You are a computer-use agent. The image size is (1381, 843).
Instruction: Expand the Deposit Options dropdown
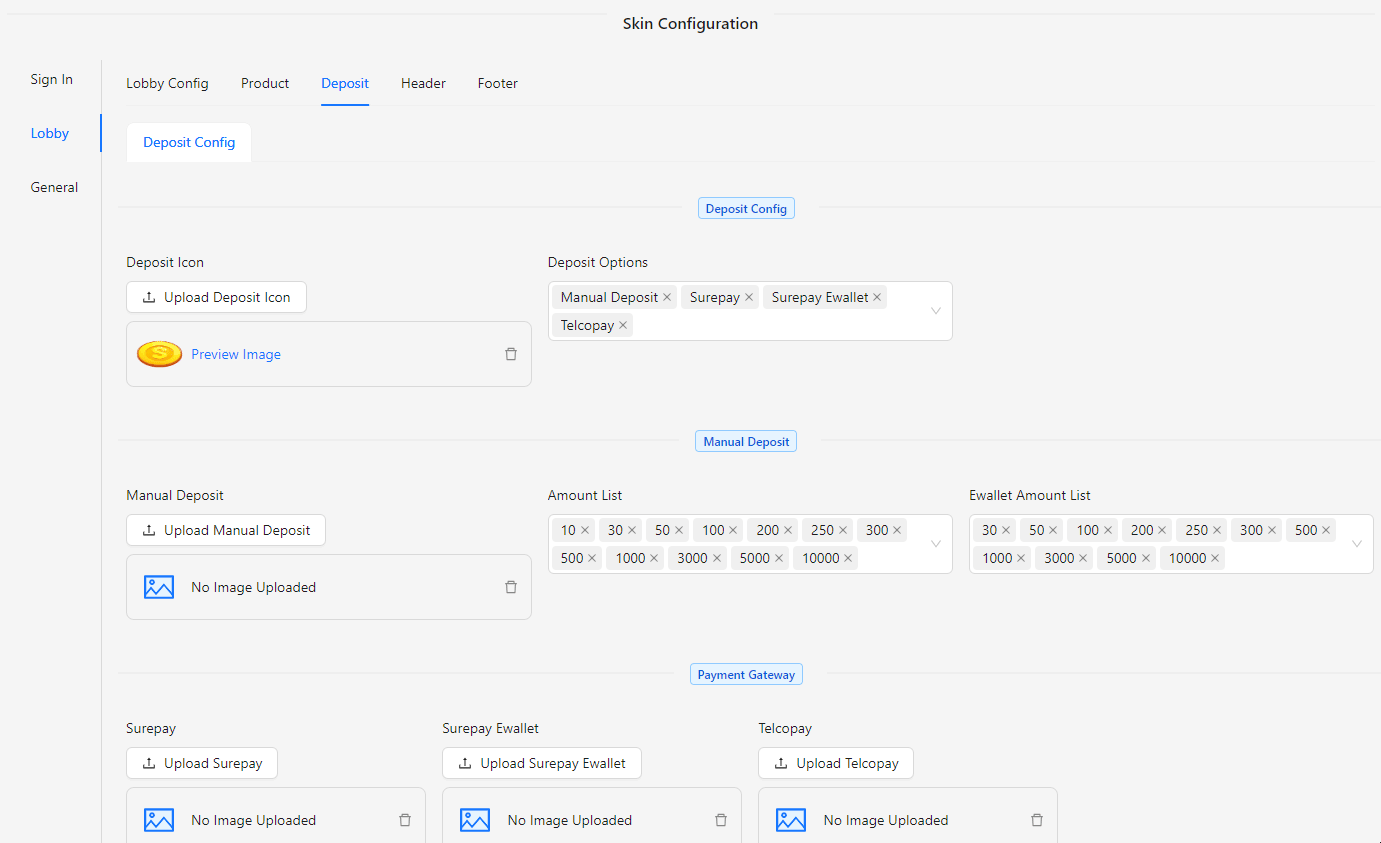(936, 311)
